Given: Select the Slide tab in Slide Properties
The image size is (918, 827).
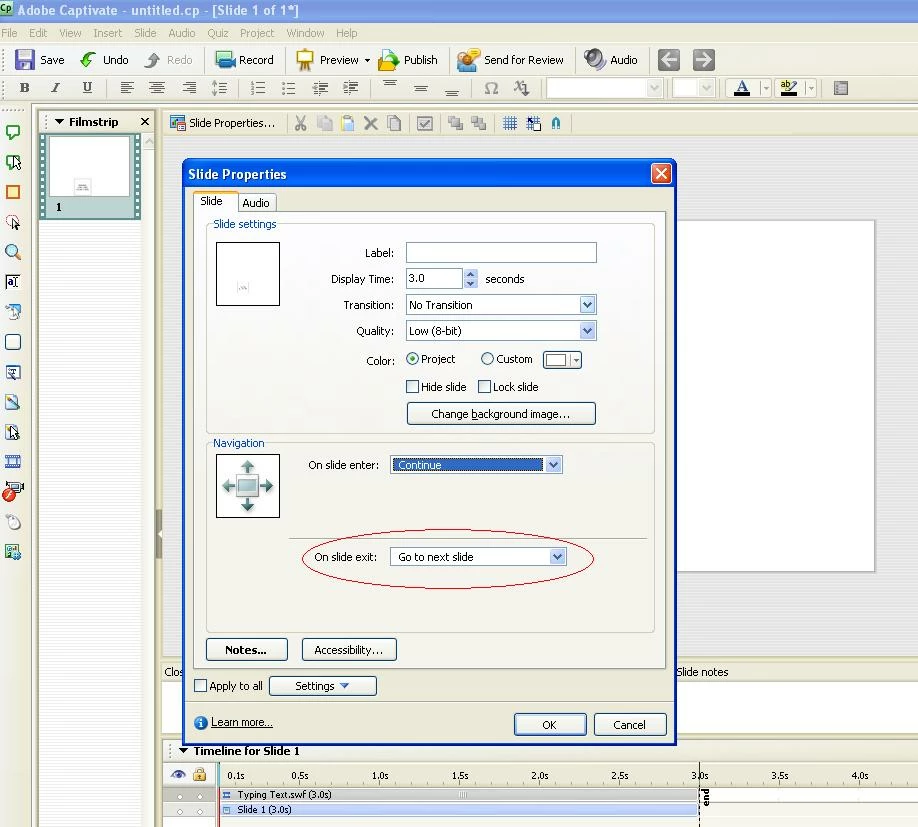Looking at the screenshot, I should (x=211, y=201).
